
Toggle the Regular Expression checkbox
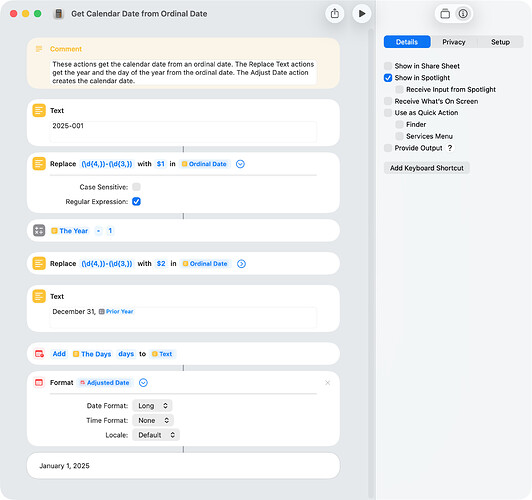[x=136, y=201]
